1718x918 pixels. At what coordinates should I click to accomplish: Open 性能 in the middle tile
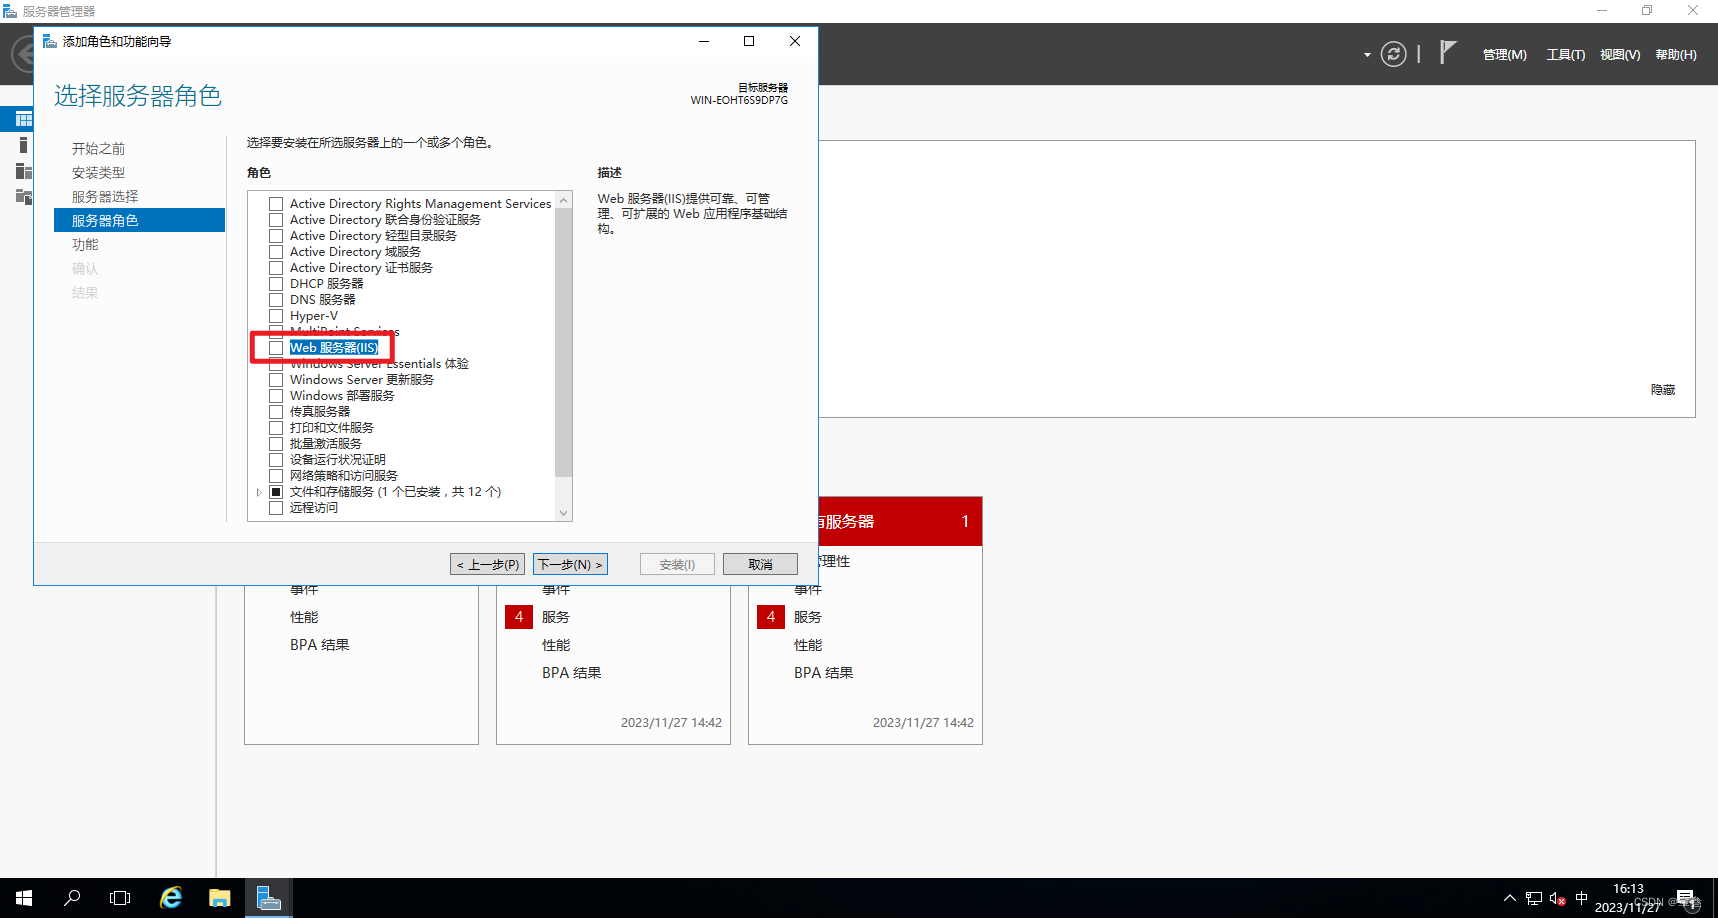coord(556,645)
